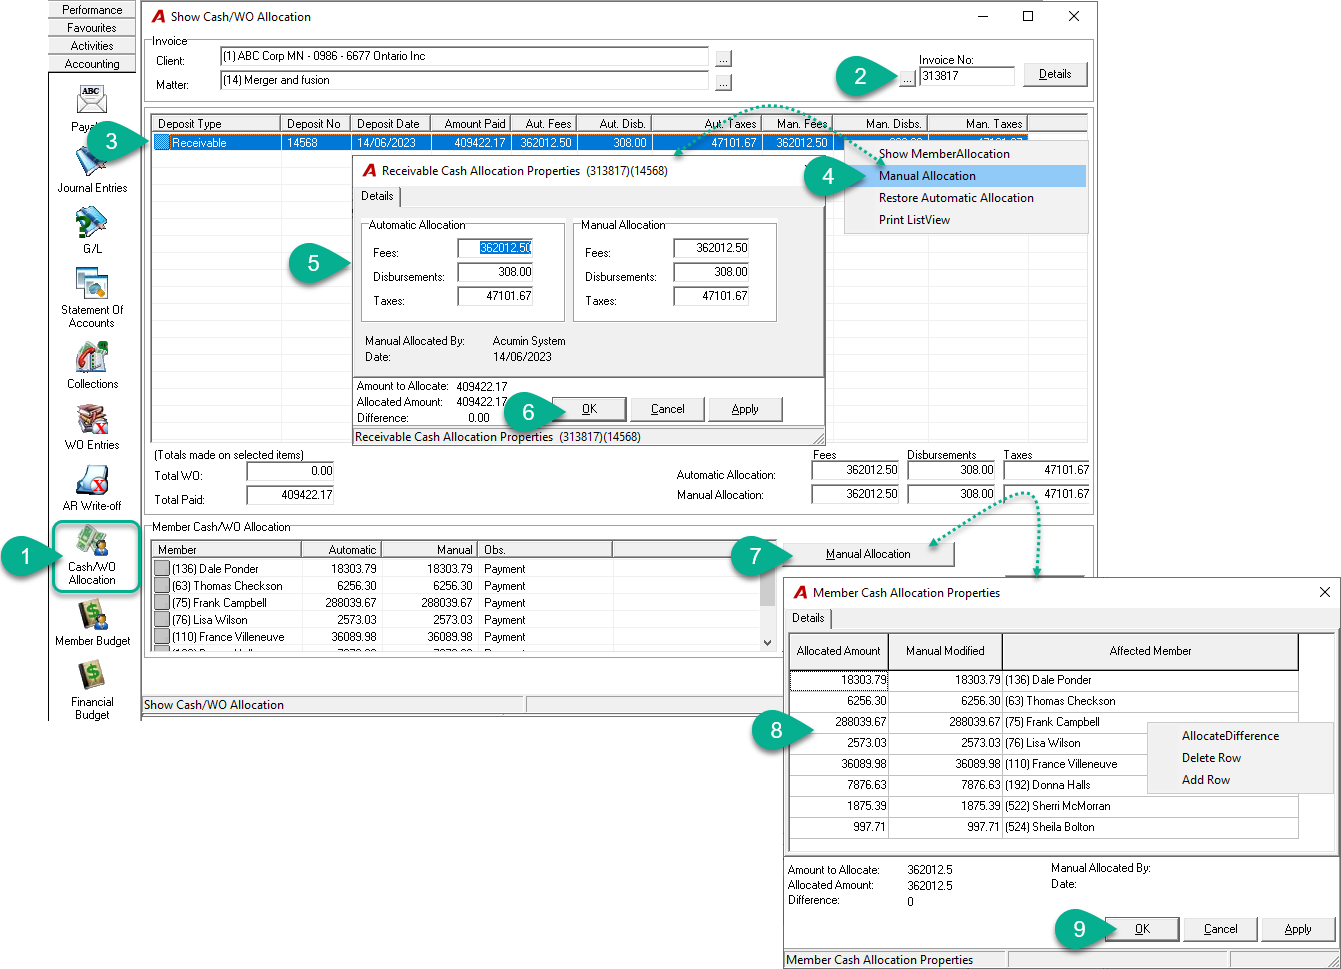Select Details tab in Receivable Cash Allocation
The image size is (1341, 969).
click(377, 196)
